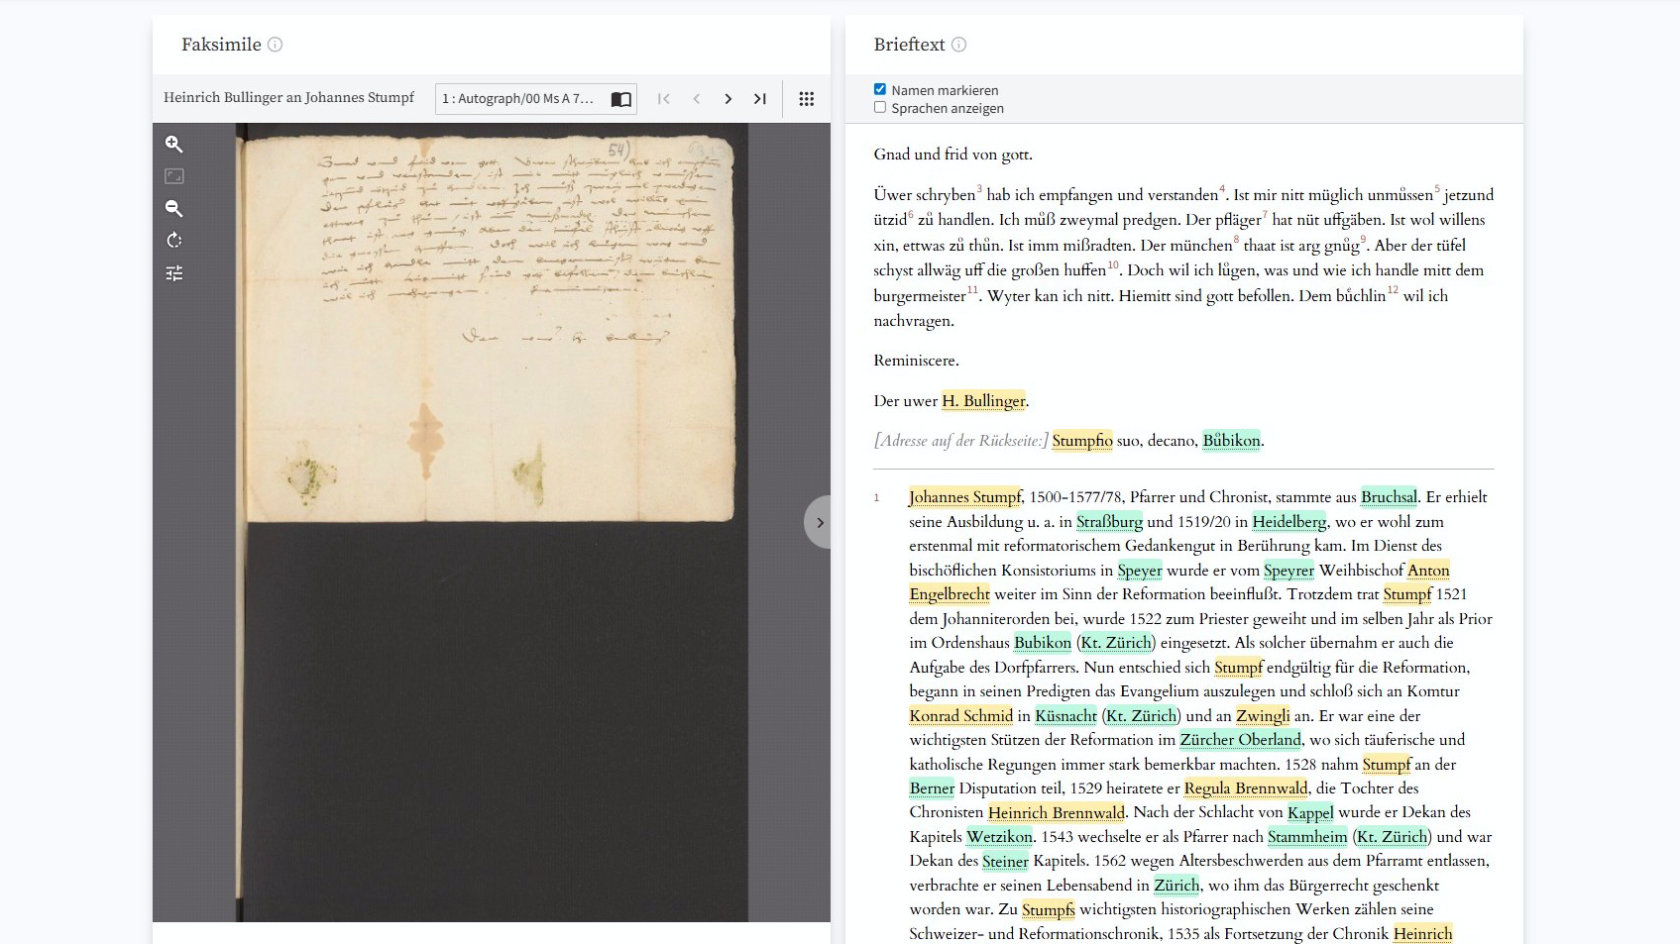1680x944 pixels.
Task: Open the H. Bullinger name link
Action: pyautogui.click(x=983, y=401)
